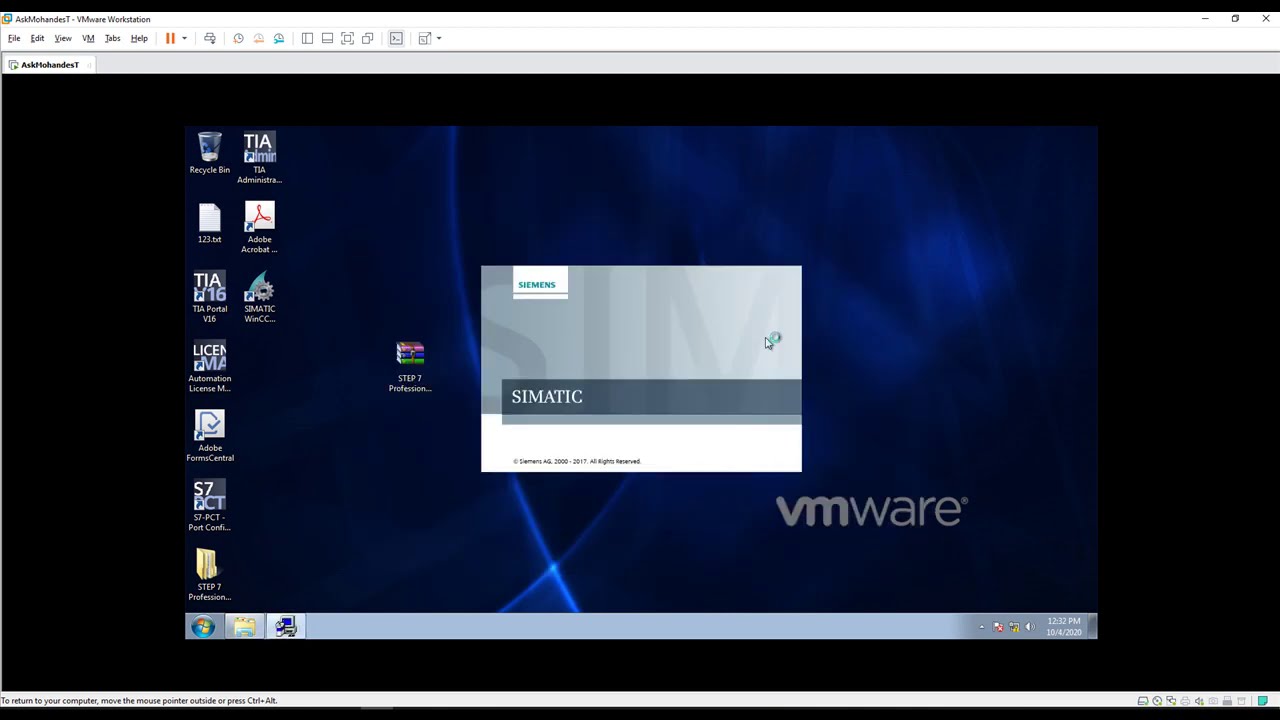Select the TIA Administrator desktop shortcut
Screen dimensions: 1280x720
point(259,158)
